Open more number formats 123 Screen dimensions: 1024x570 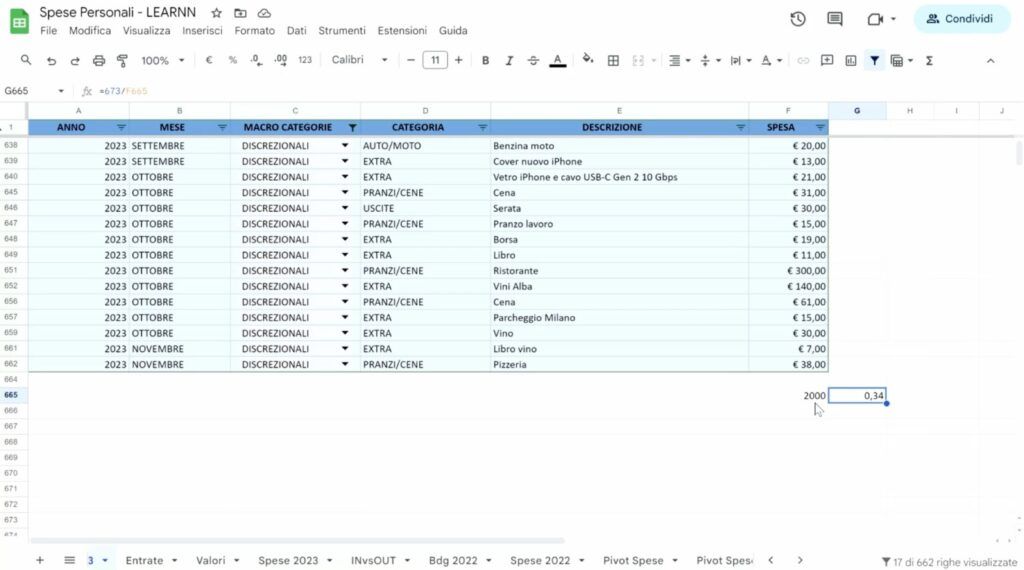(x=305, y=60)
